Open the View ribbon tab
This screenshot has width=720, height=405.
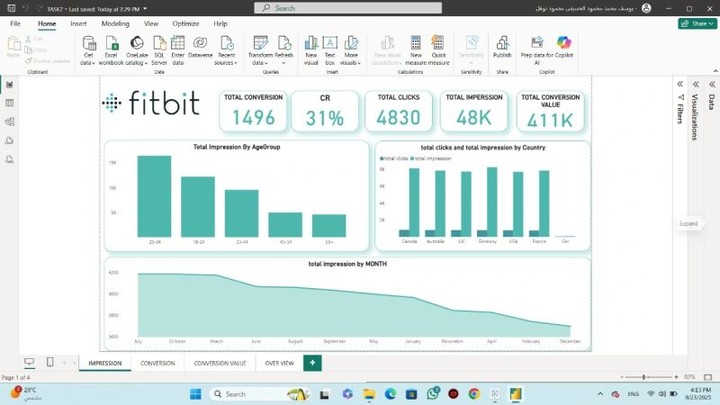click(x=151, y=23)
